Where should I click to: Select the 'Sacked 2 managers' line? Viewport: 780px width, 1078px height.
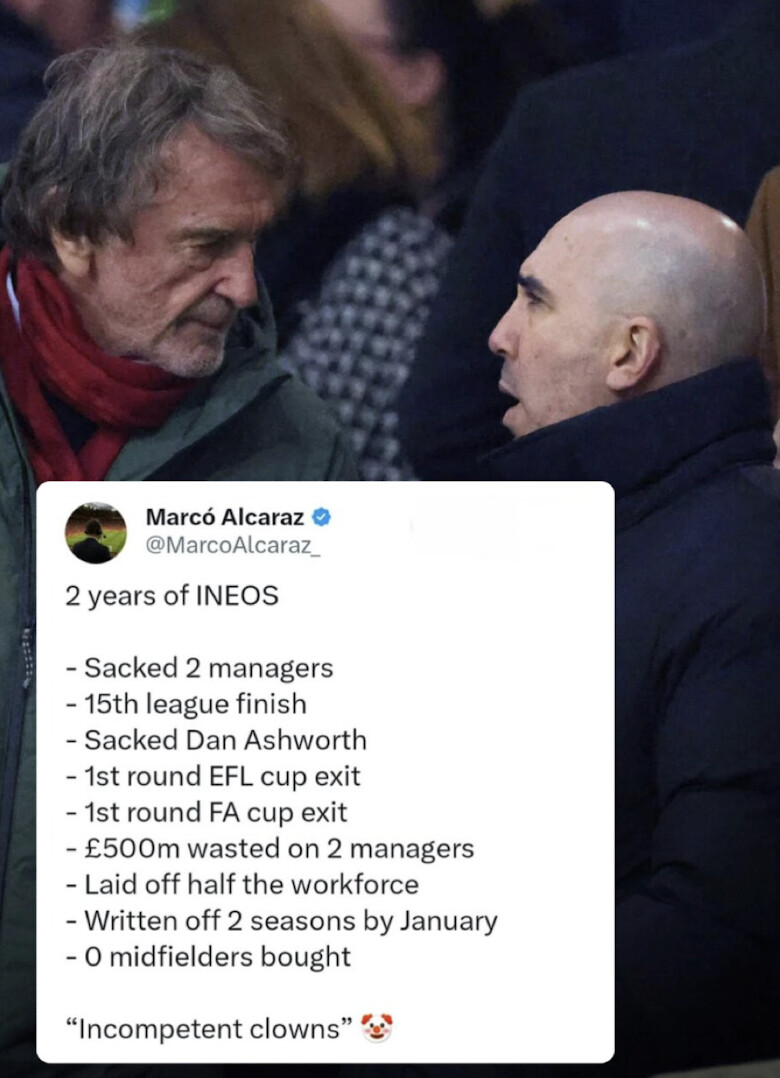point(199,668)
